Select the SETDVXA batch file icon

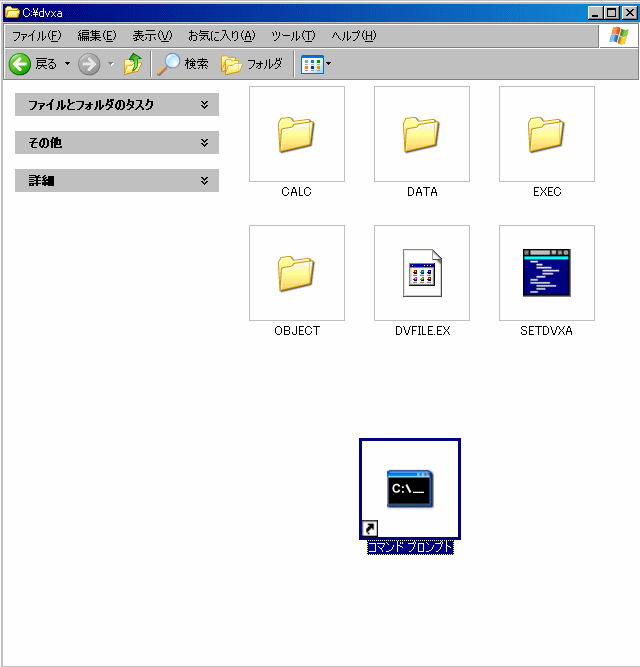pos(547,273)
